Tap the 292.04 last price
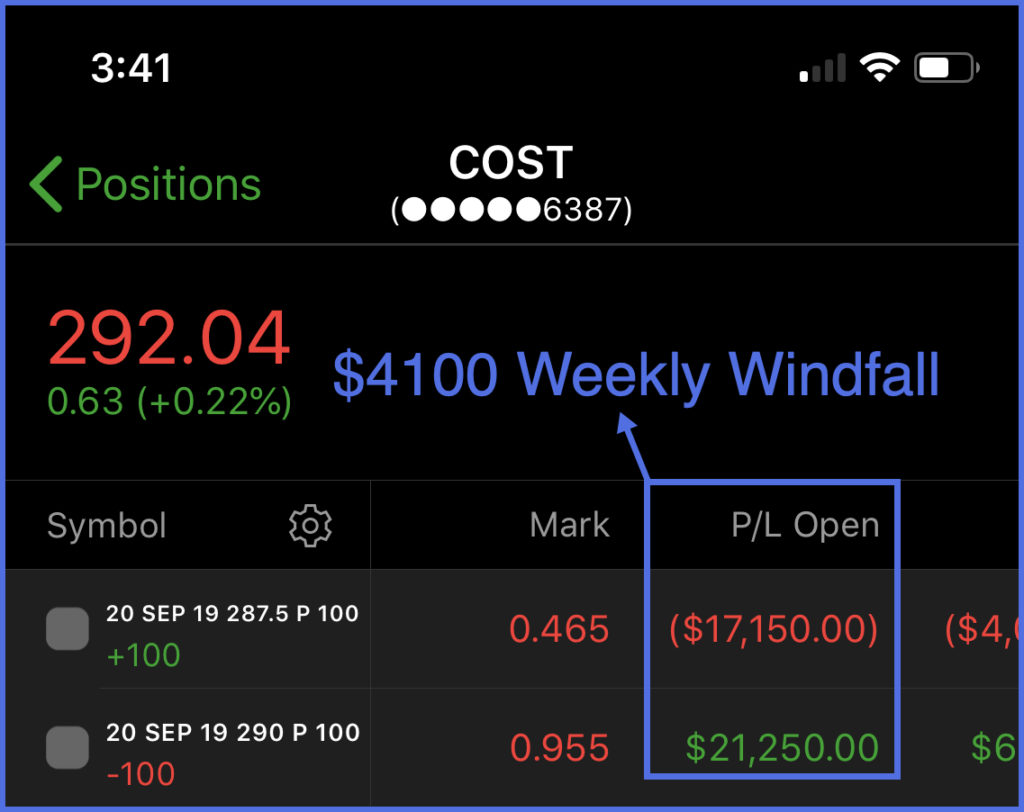This screenshot has height=812, width=1024. tap(169, 339)
